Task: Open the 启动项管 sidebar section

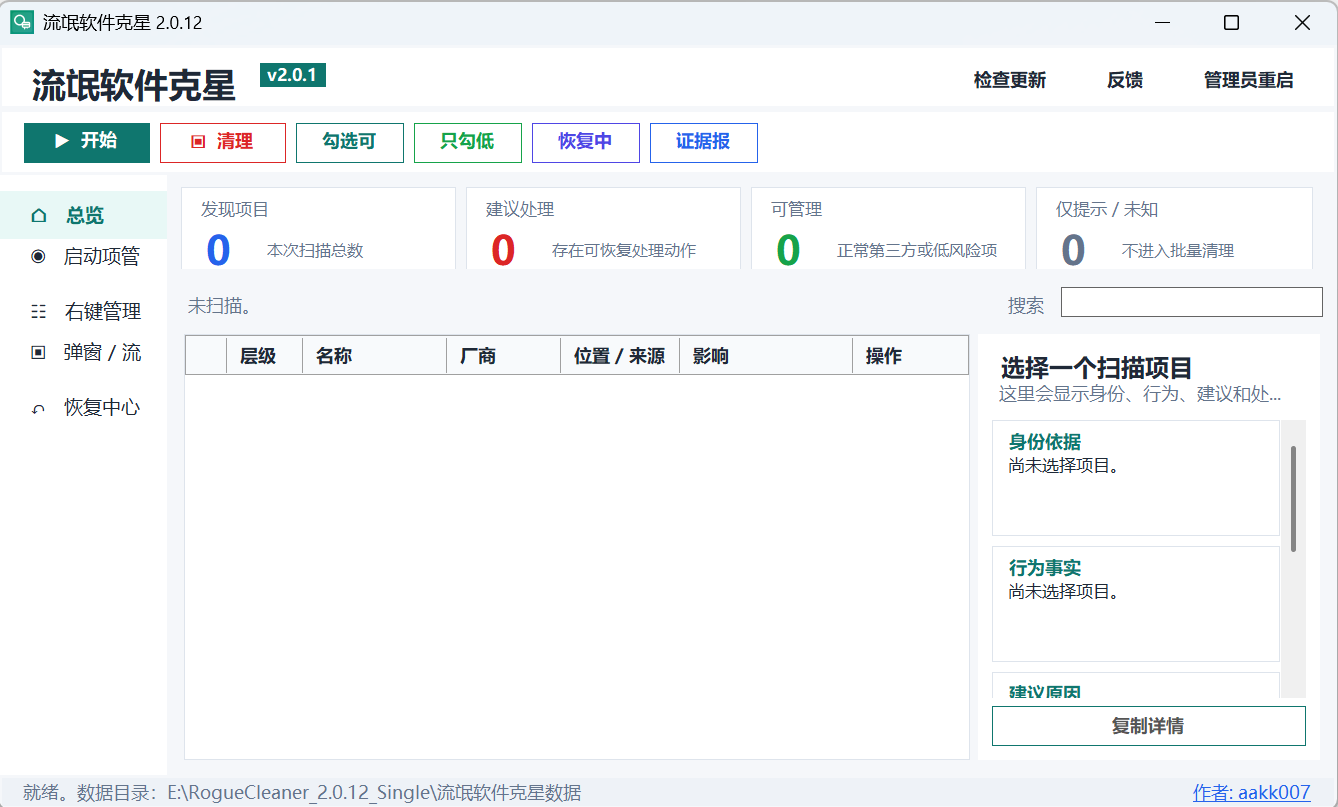Action: (x=84, y=256)
